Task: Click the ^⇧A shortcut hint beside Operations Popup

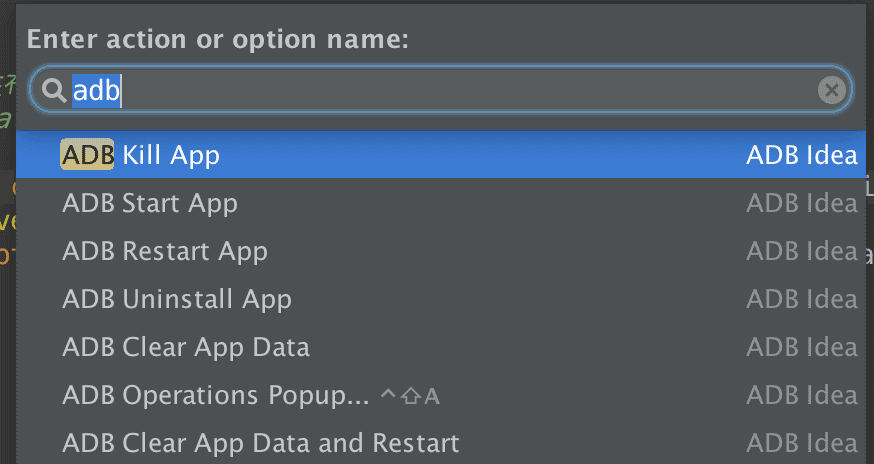Action: [410, 396]
